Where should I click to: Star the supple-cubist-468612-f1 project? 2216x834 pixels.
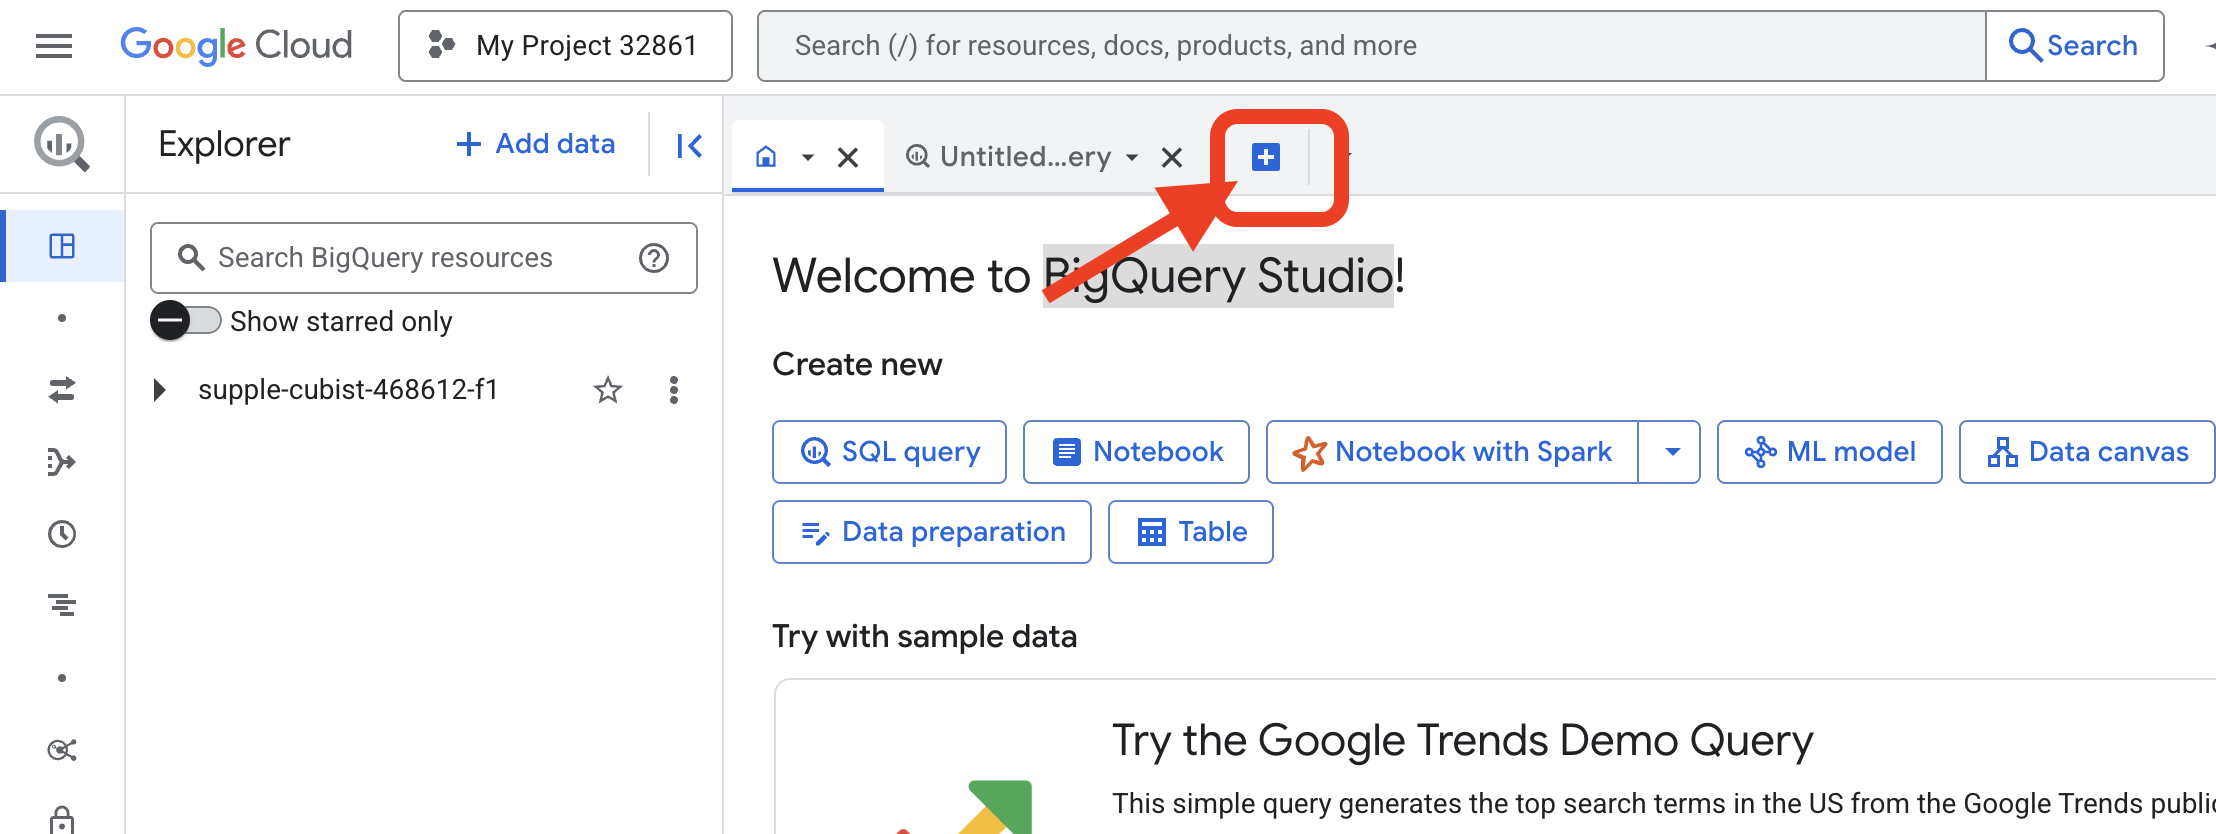coord(607,390)
